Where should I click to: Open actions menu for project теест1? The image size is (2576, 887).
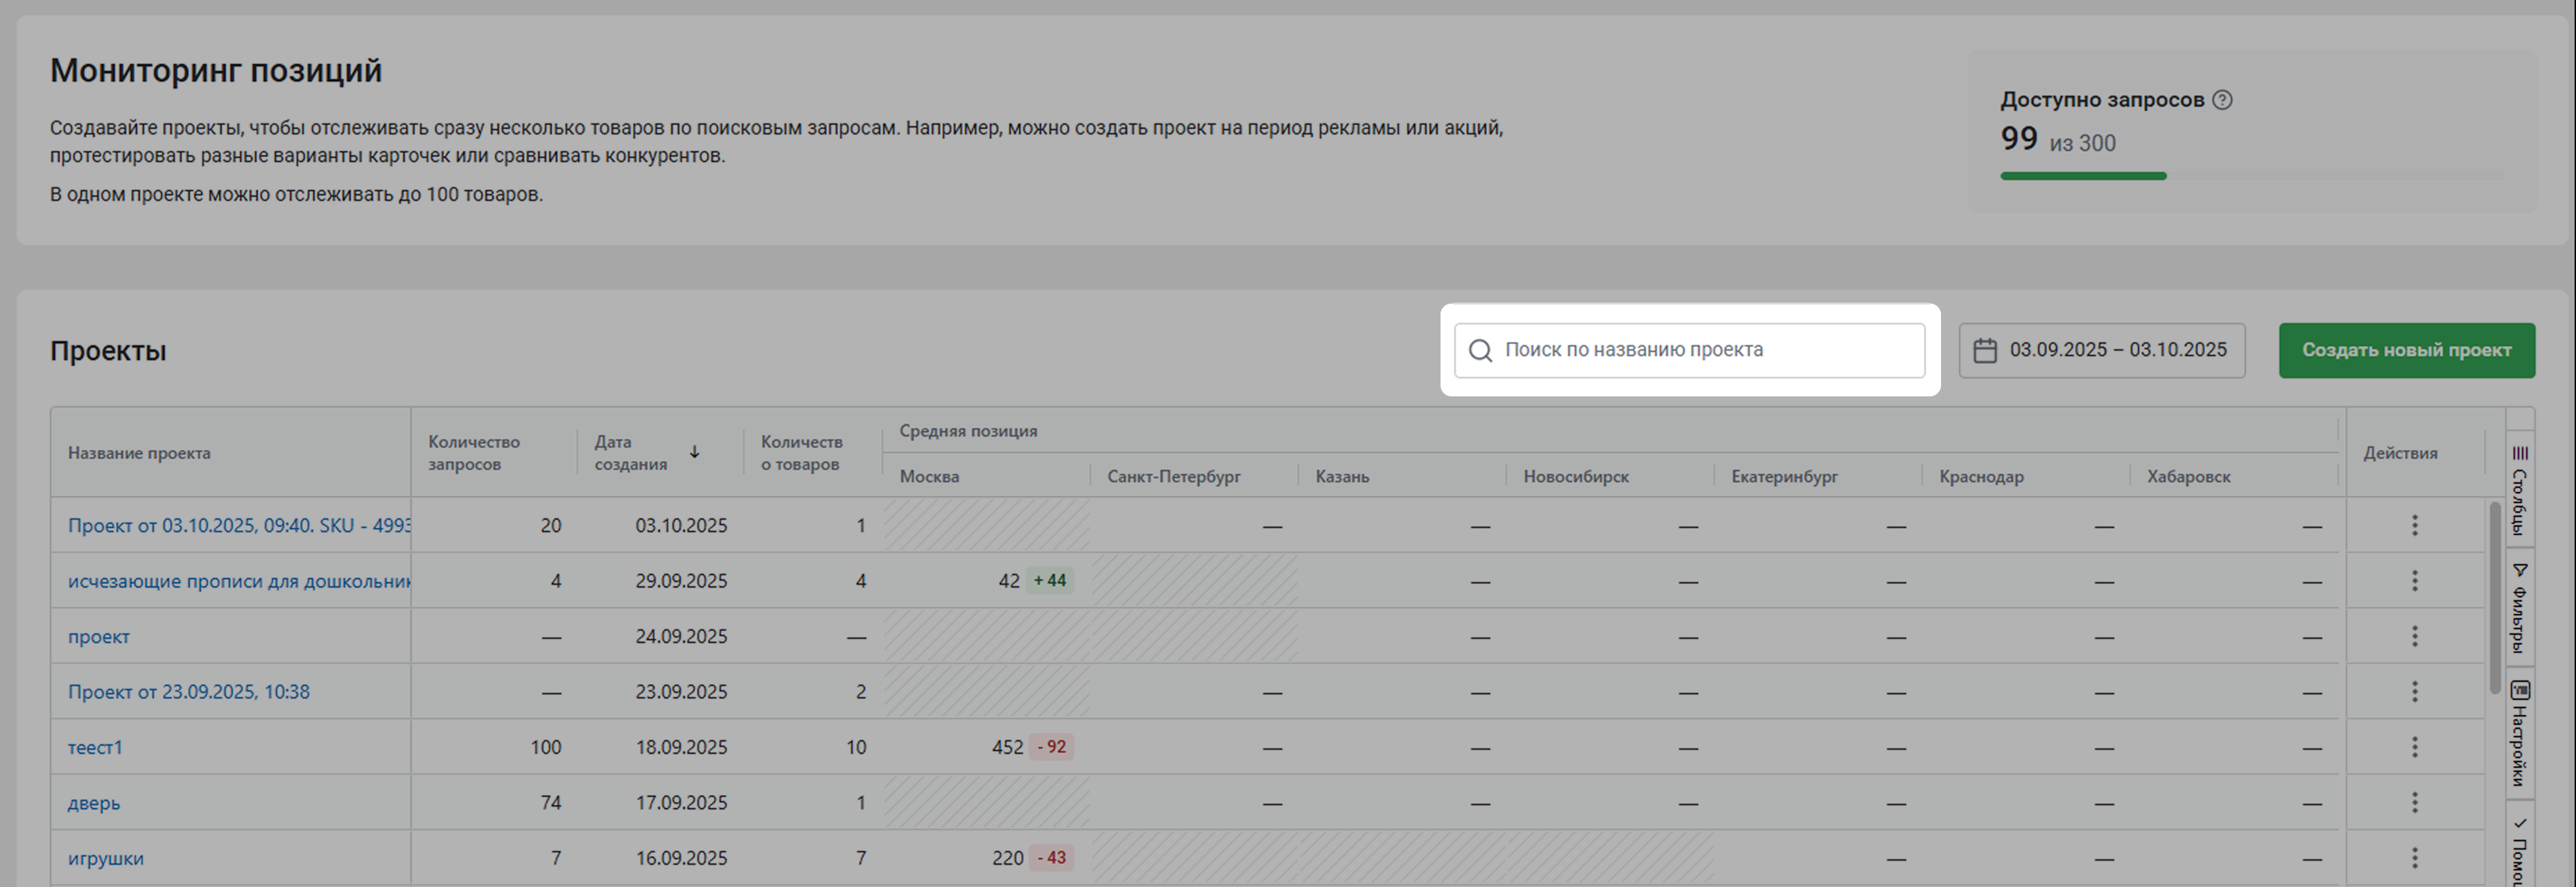pos(2414,747)
